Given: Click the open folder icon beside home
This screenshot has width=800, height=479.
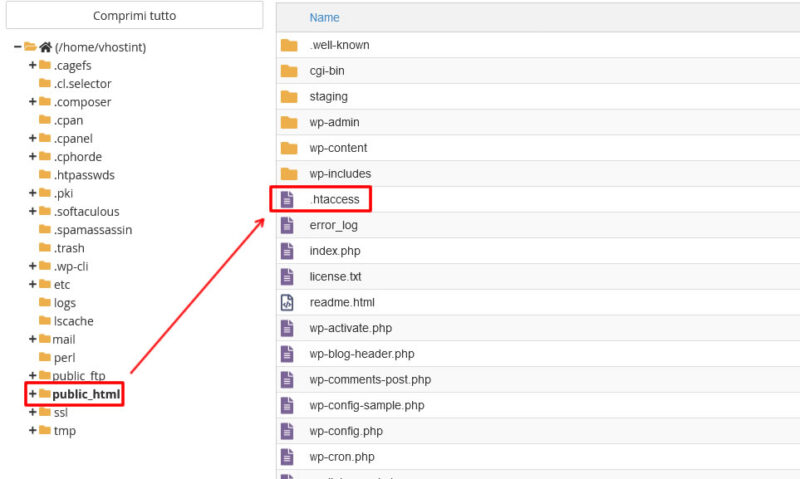Looking at the screenshot, I should click(30, 46).
